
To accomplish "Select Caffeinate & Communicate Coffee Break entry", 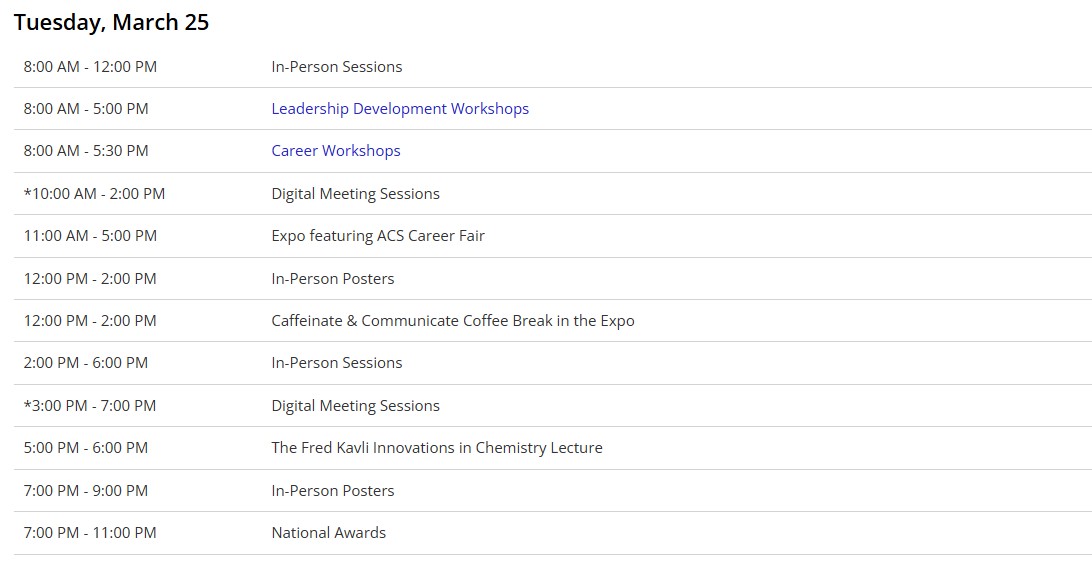I will 453,321.
